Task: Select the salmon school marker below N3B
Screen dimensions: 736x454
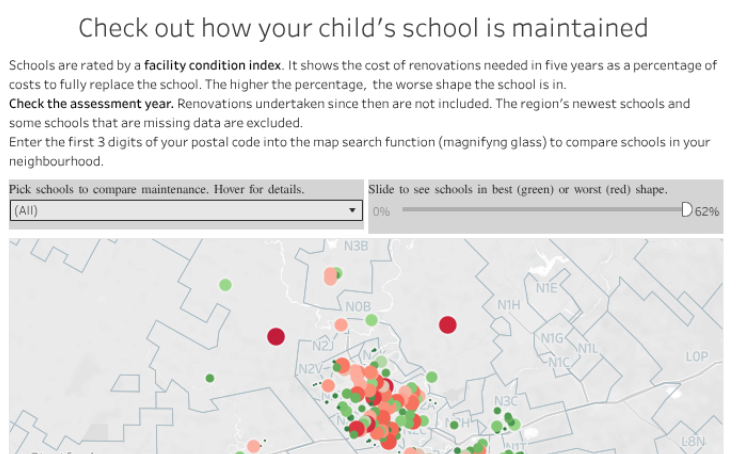Action: (x=331, y=276)
